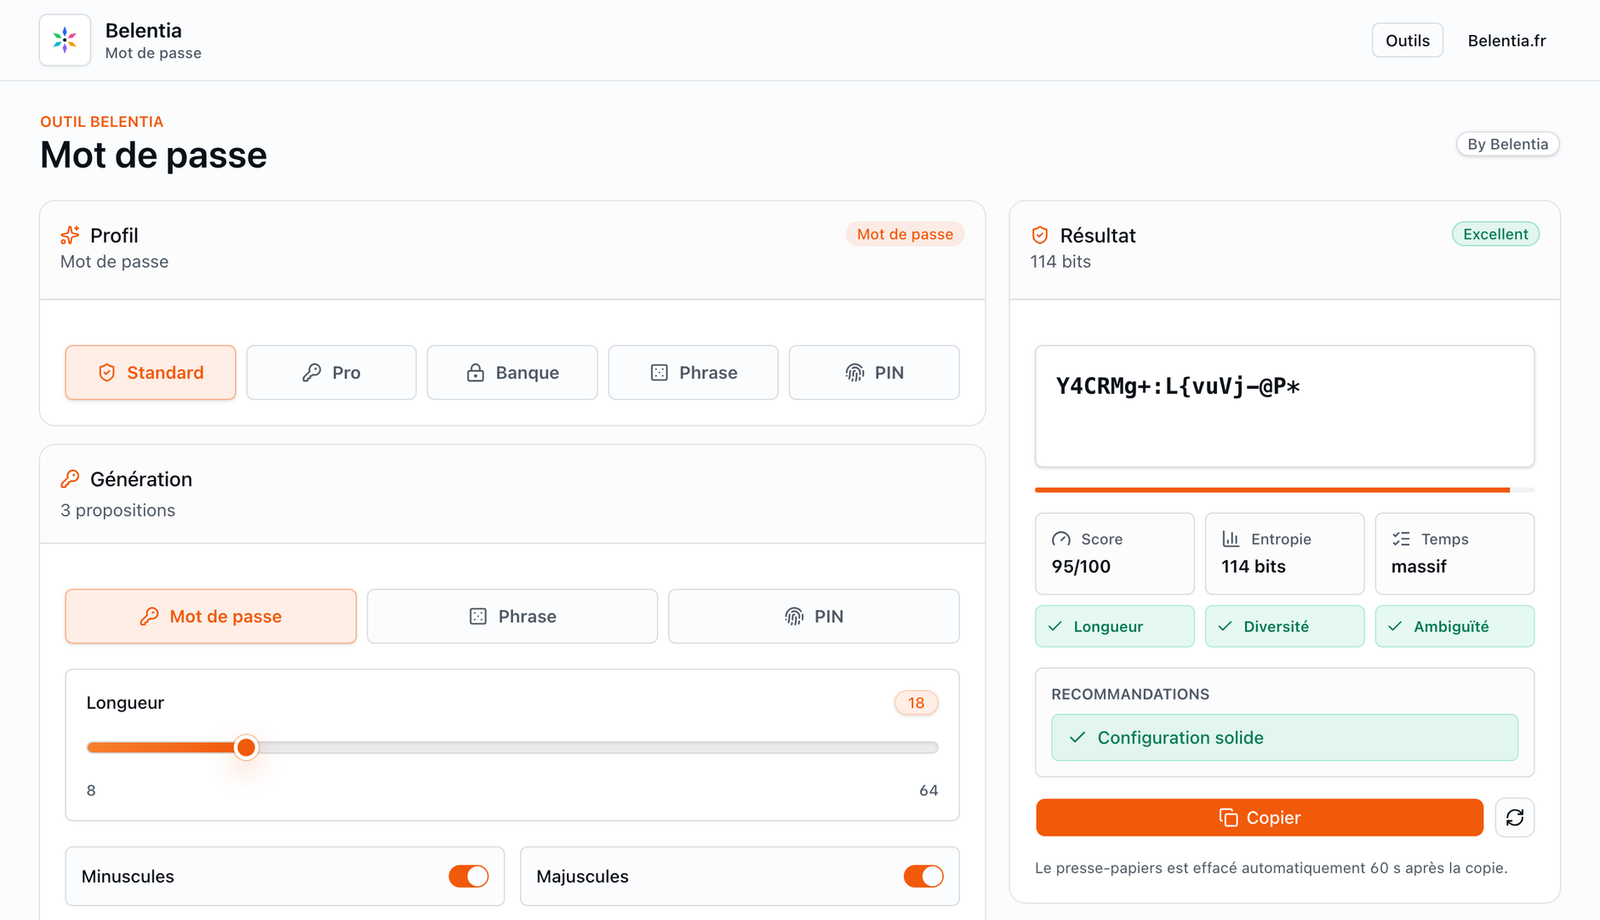Image resolution: width=1600 pixels, height=920 pixels.
Task: Click the Longueur slider handle
Action: click(x=246, y=747)
